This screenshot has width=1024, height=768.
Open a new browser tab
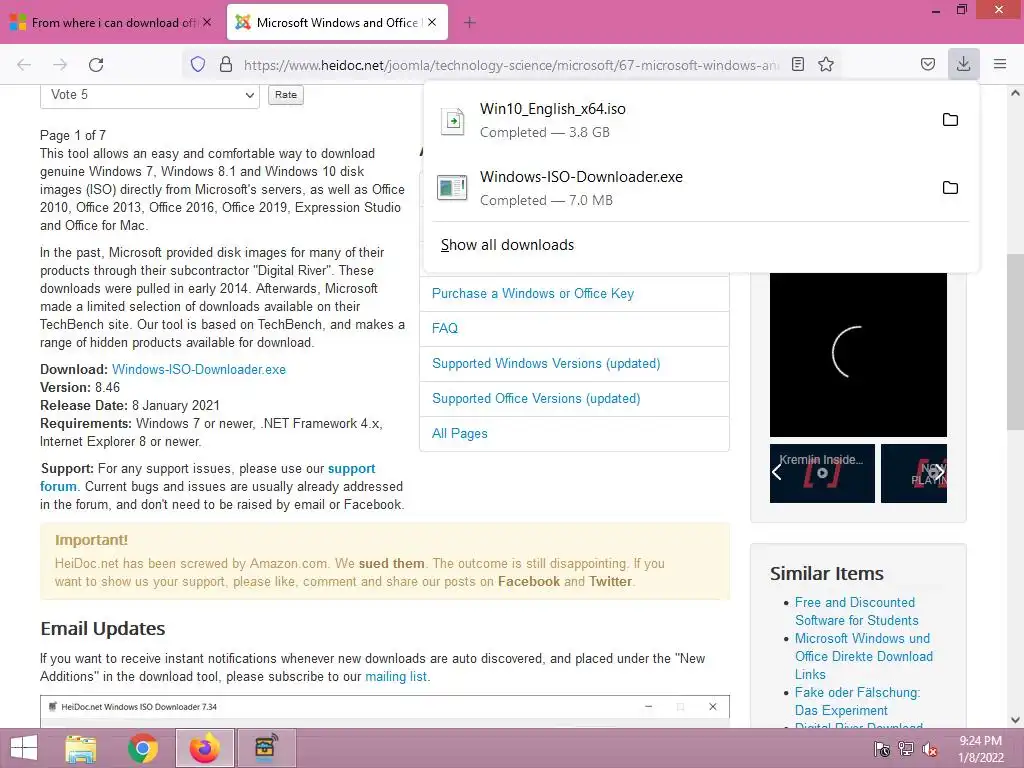click(x=470, y=23)
